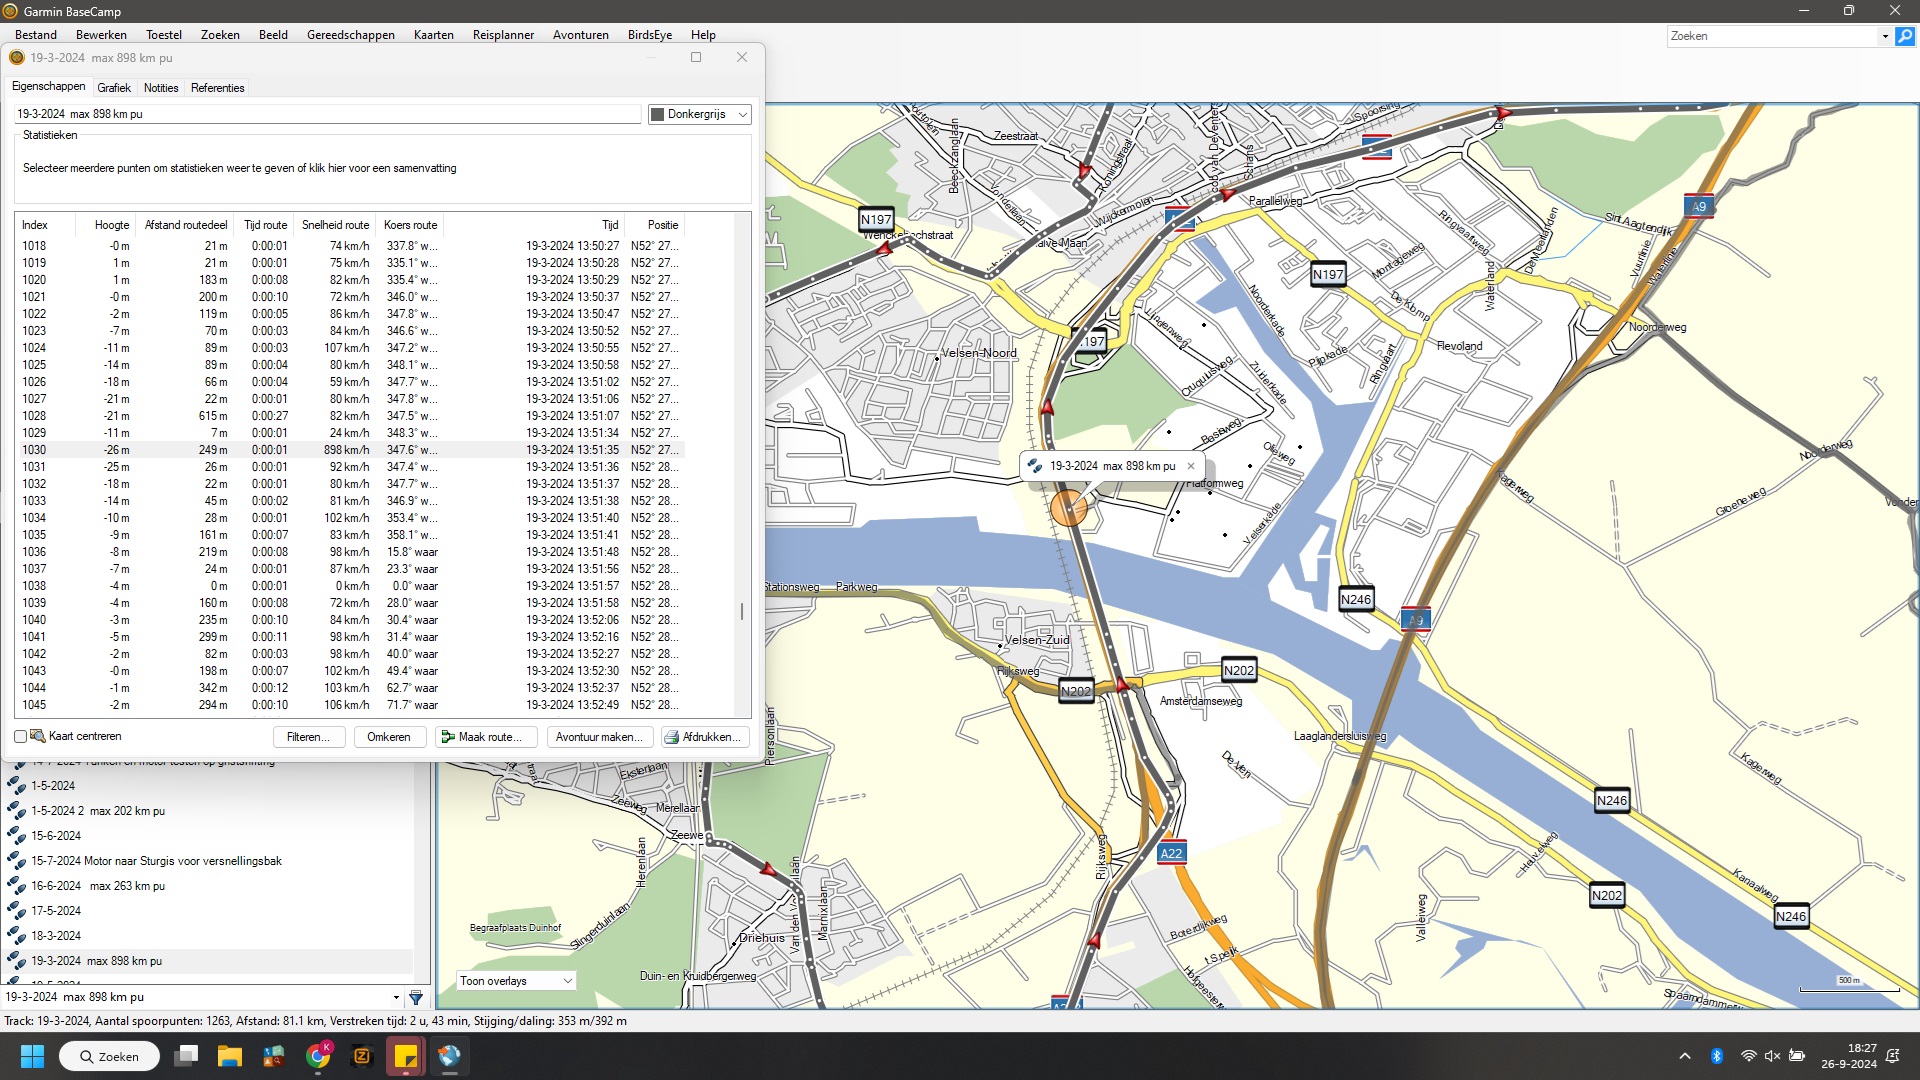Click the track name input field
Viewport: 1920px width, 1080px height.
[x=327, y=114]
